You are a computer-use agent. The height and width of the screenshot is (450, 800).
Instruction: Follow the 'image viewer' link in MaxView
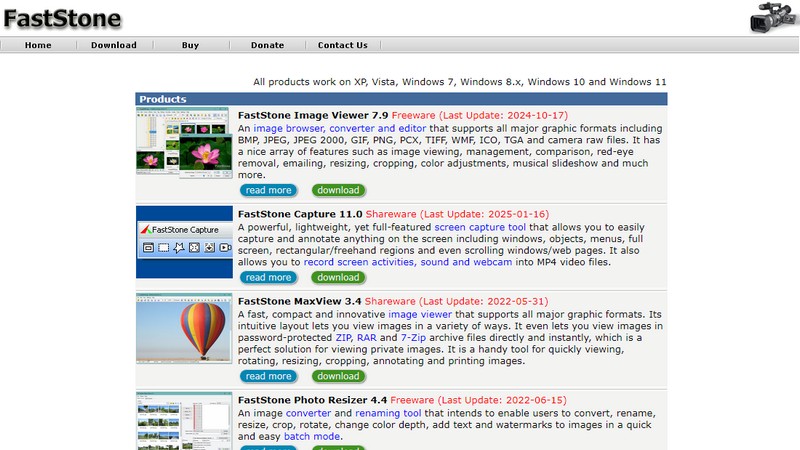[x=420, y=314]
